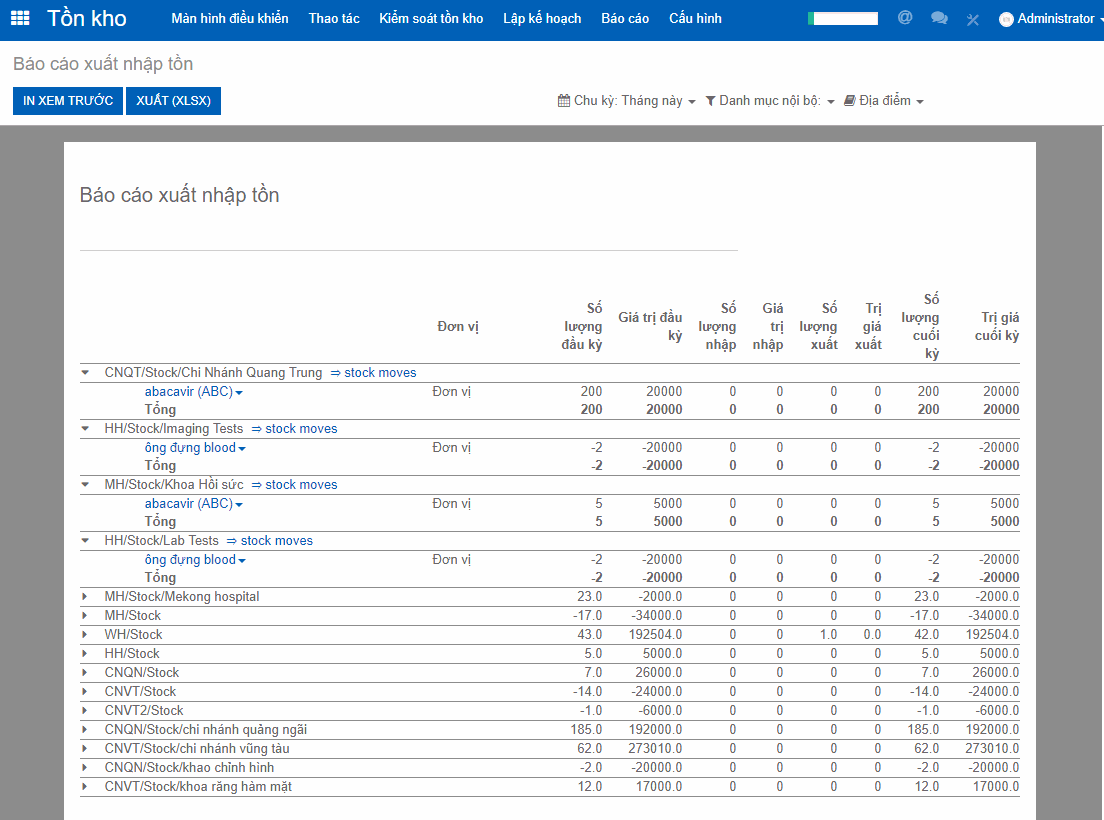Open the Chu kỳ: Tháng này dropdown
Viewport: 1104px width, 820px height.
632,101
